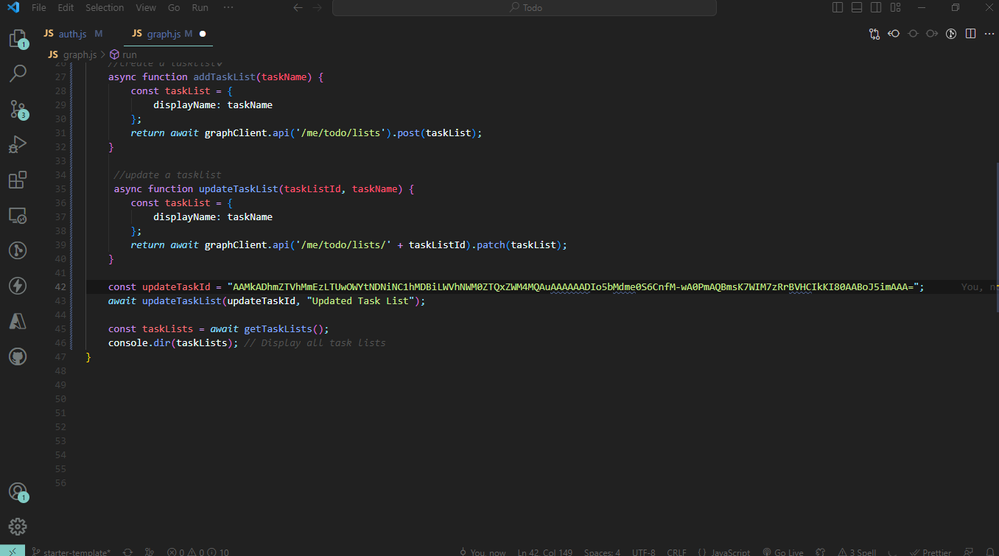Switch to the auth.js tab
The height and width of the screenshot is (556, 999).
coord(73,34)
